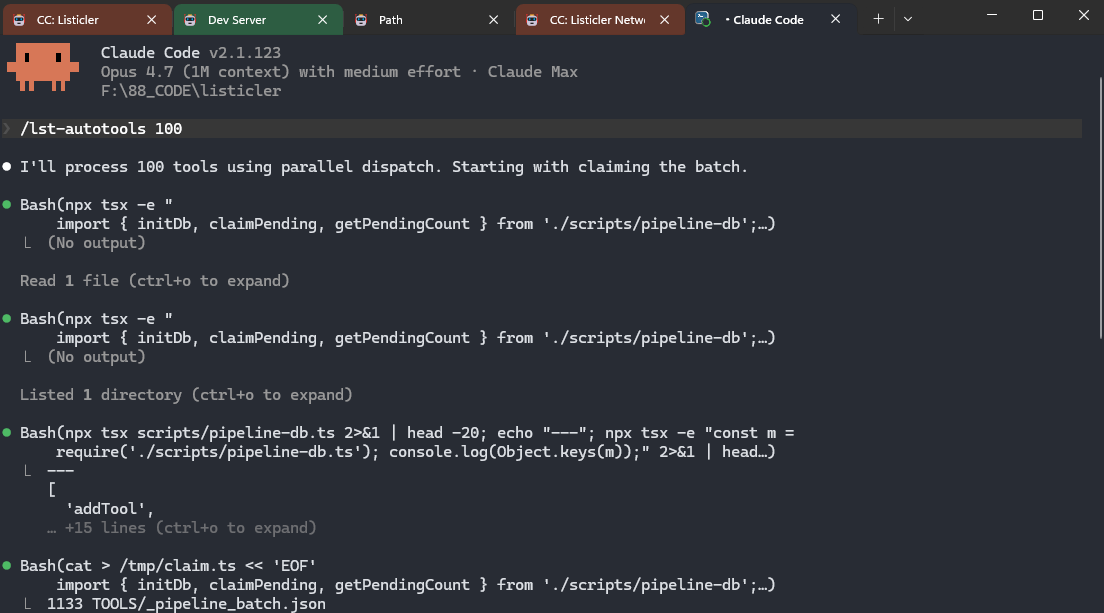Close the Claude Code tab

(836, 19)
